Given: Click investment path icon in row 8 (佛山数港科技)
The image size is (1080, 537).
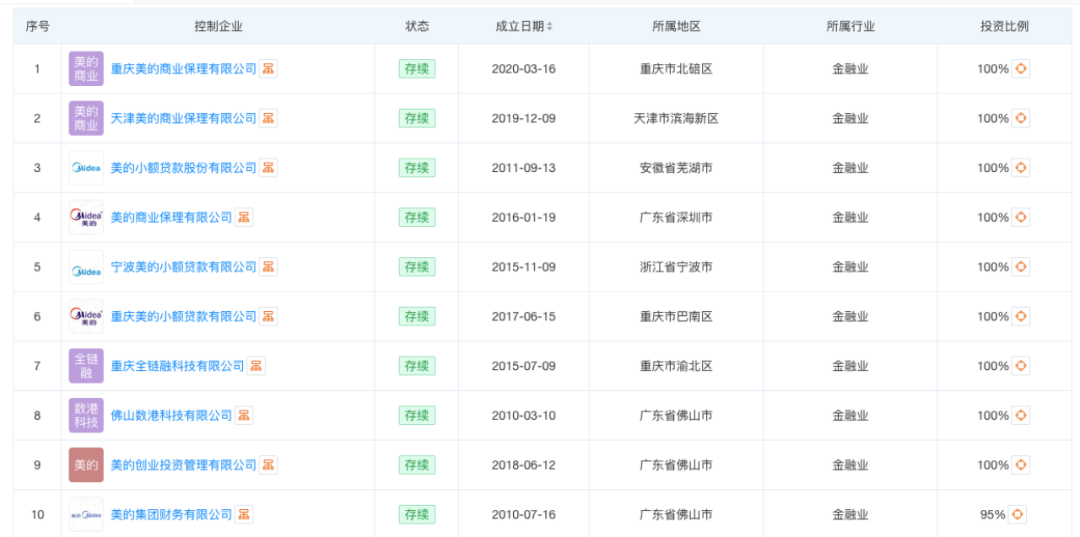Looking at the screenshot, I should [x=1021, y=416].
